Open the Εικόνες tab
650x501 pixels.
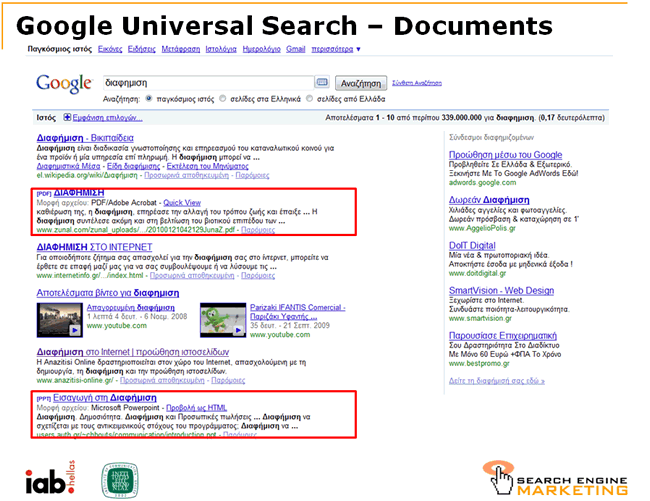pos(110,49)
